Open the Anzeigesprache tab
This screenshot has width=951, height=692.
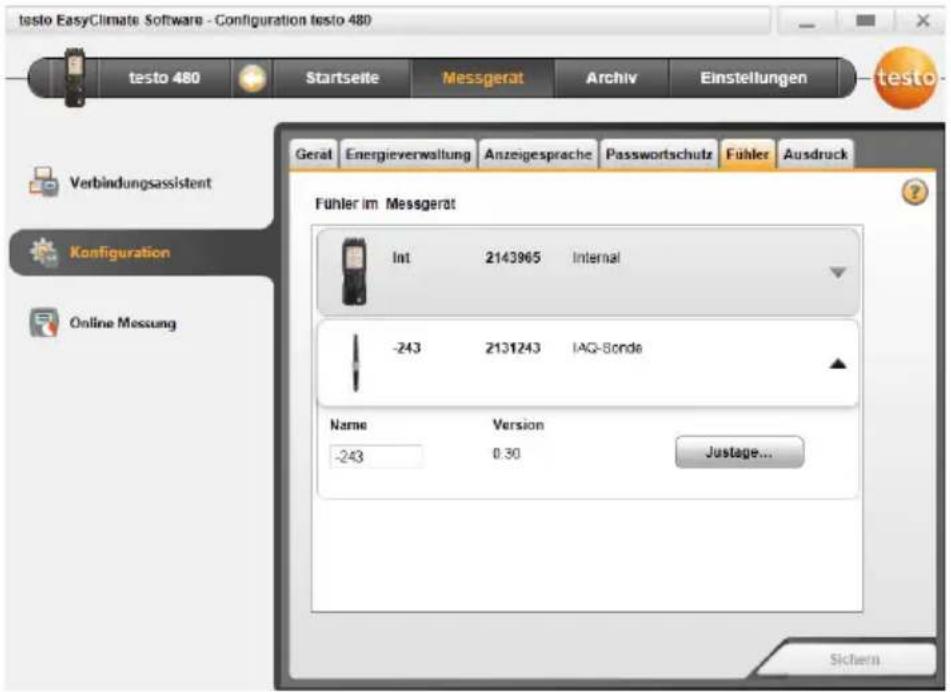tap(538, 155)
